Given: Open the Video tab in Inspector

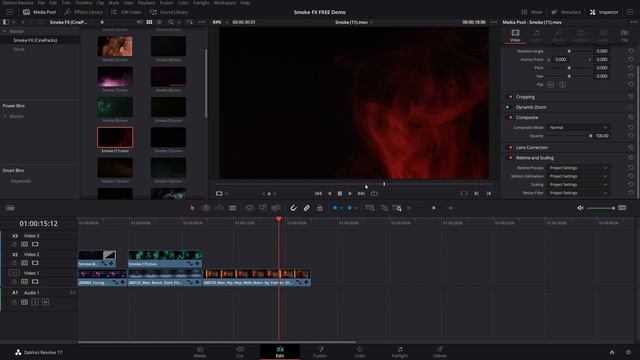Looking at the screenshot, I should point(515,35).
